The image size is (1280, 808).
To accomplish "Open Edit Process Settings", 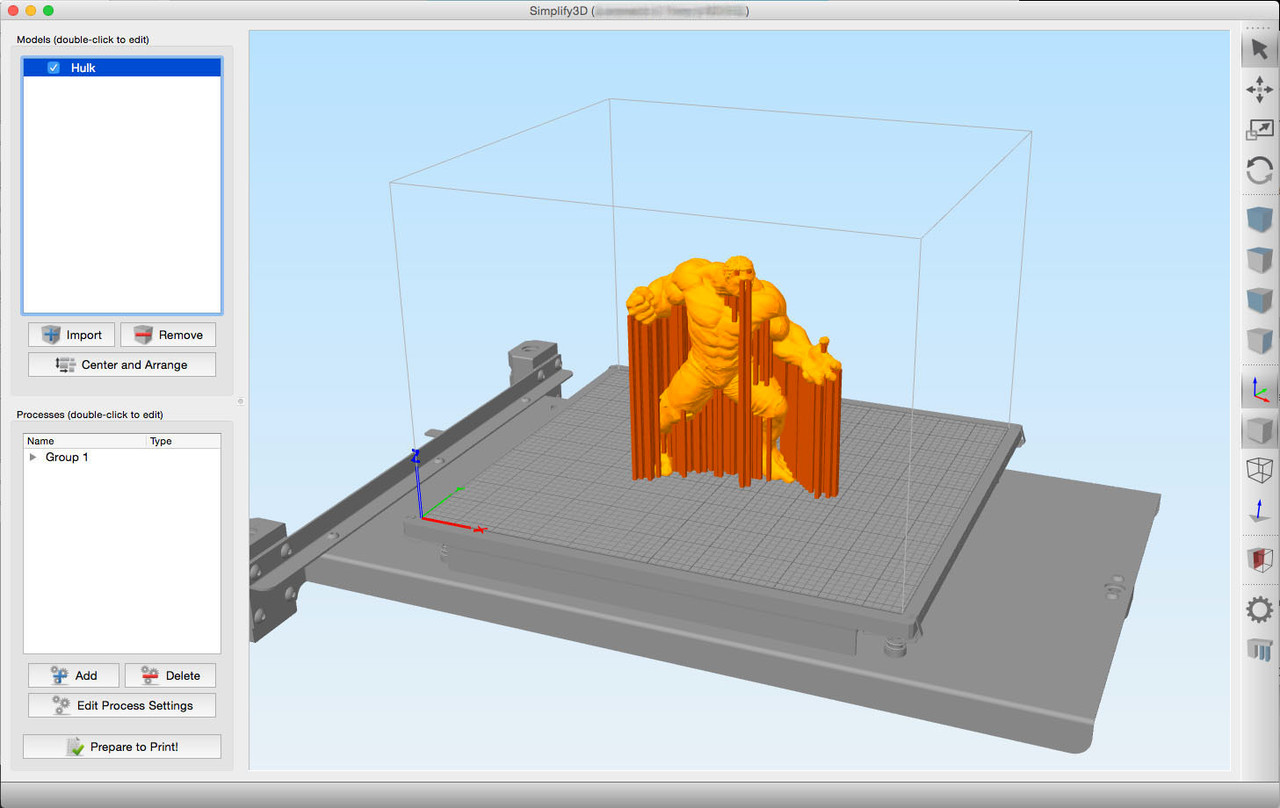I will click(x=122, y=706).
